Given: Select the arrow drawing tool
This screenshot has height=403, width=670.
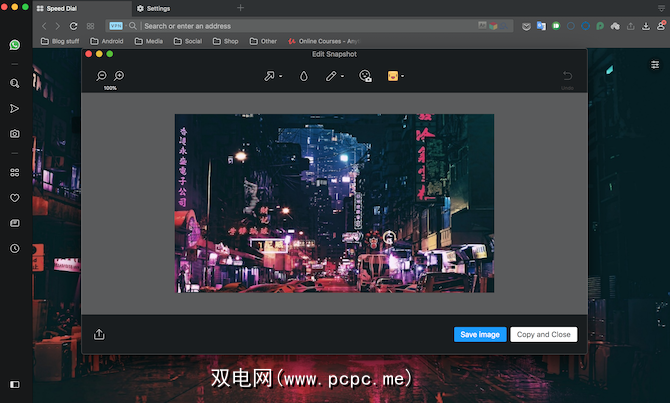Looking at the screenshot, I should pos(268,76).
